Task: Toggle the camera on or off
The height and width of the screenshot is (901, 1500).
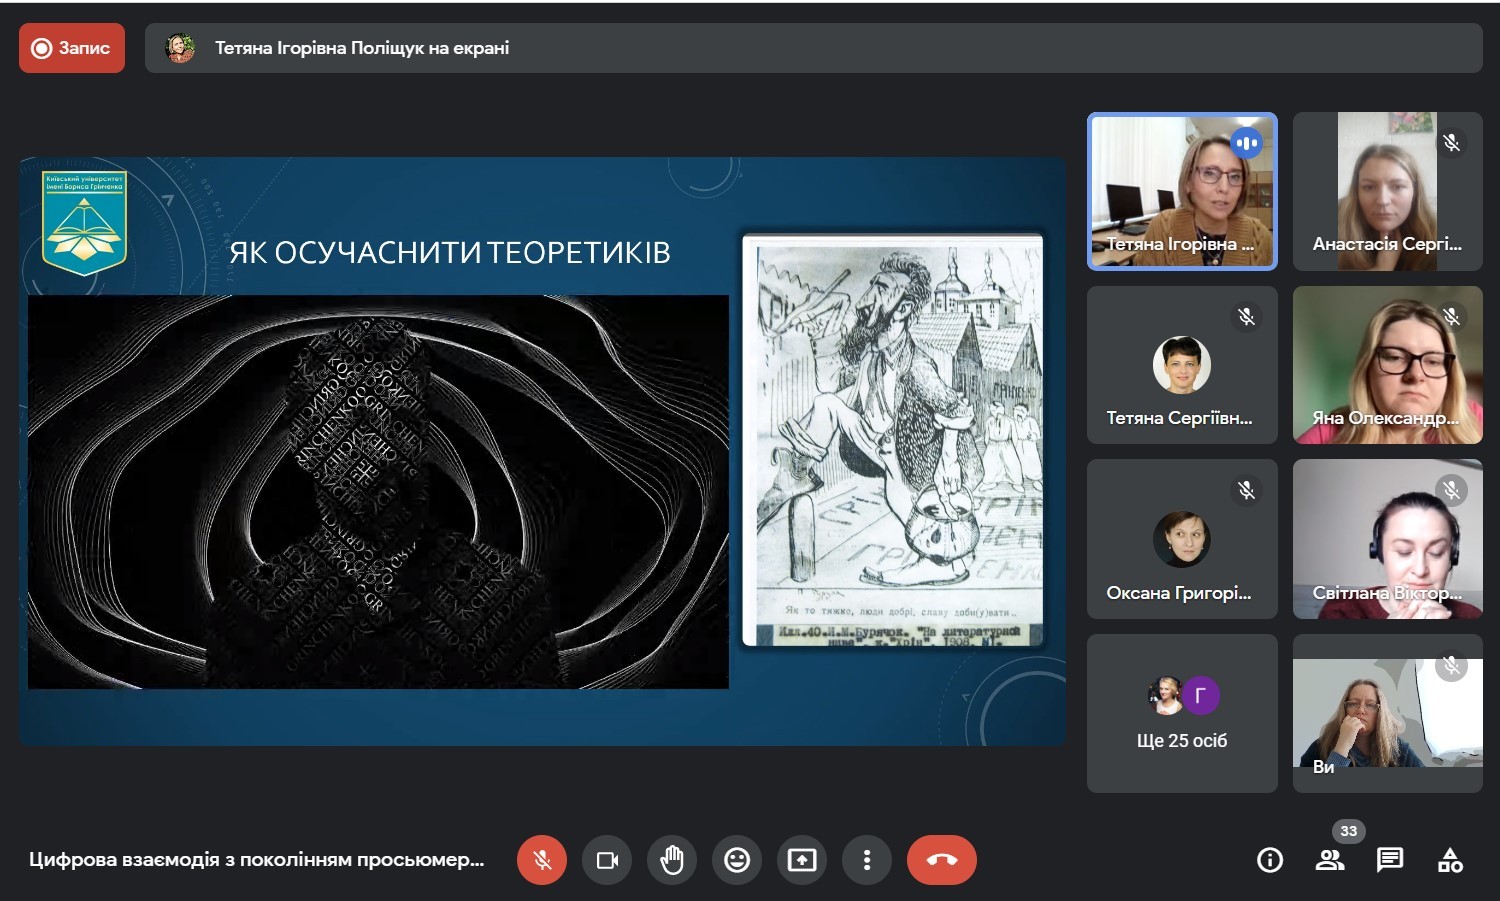Action: pos(607,860)
